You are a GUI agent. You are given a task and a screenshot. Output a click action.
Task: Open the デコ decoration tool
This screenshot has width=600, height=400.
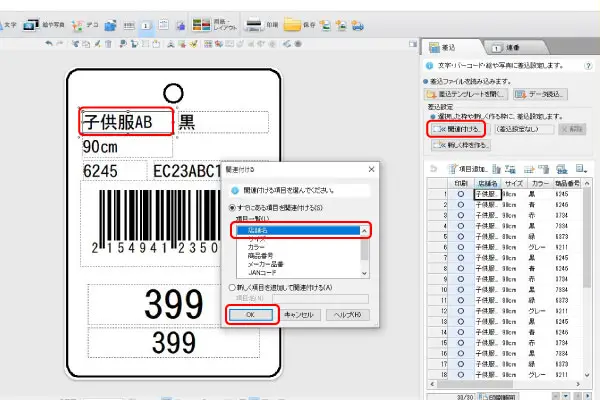coord(85,25)
